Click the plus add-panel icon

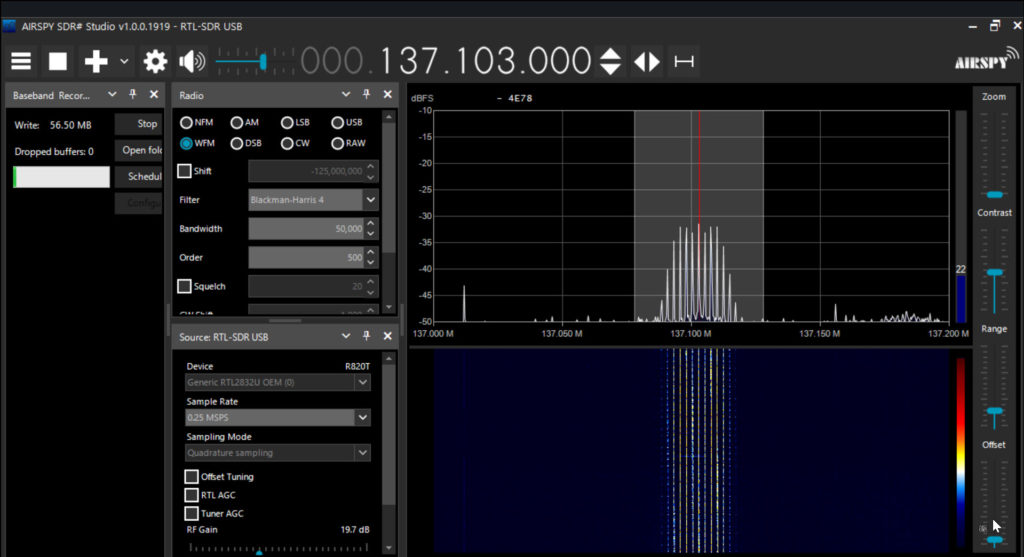click(96, 62)
